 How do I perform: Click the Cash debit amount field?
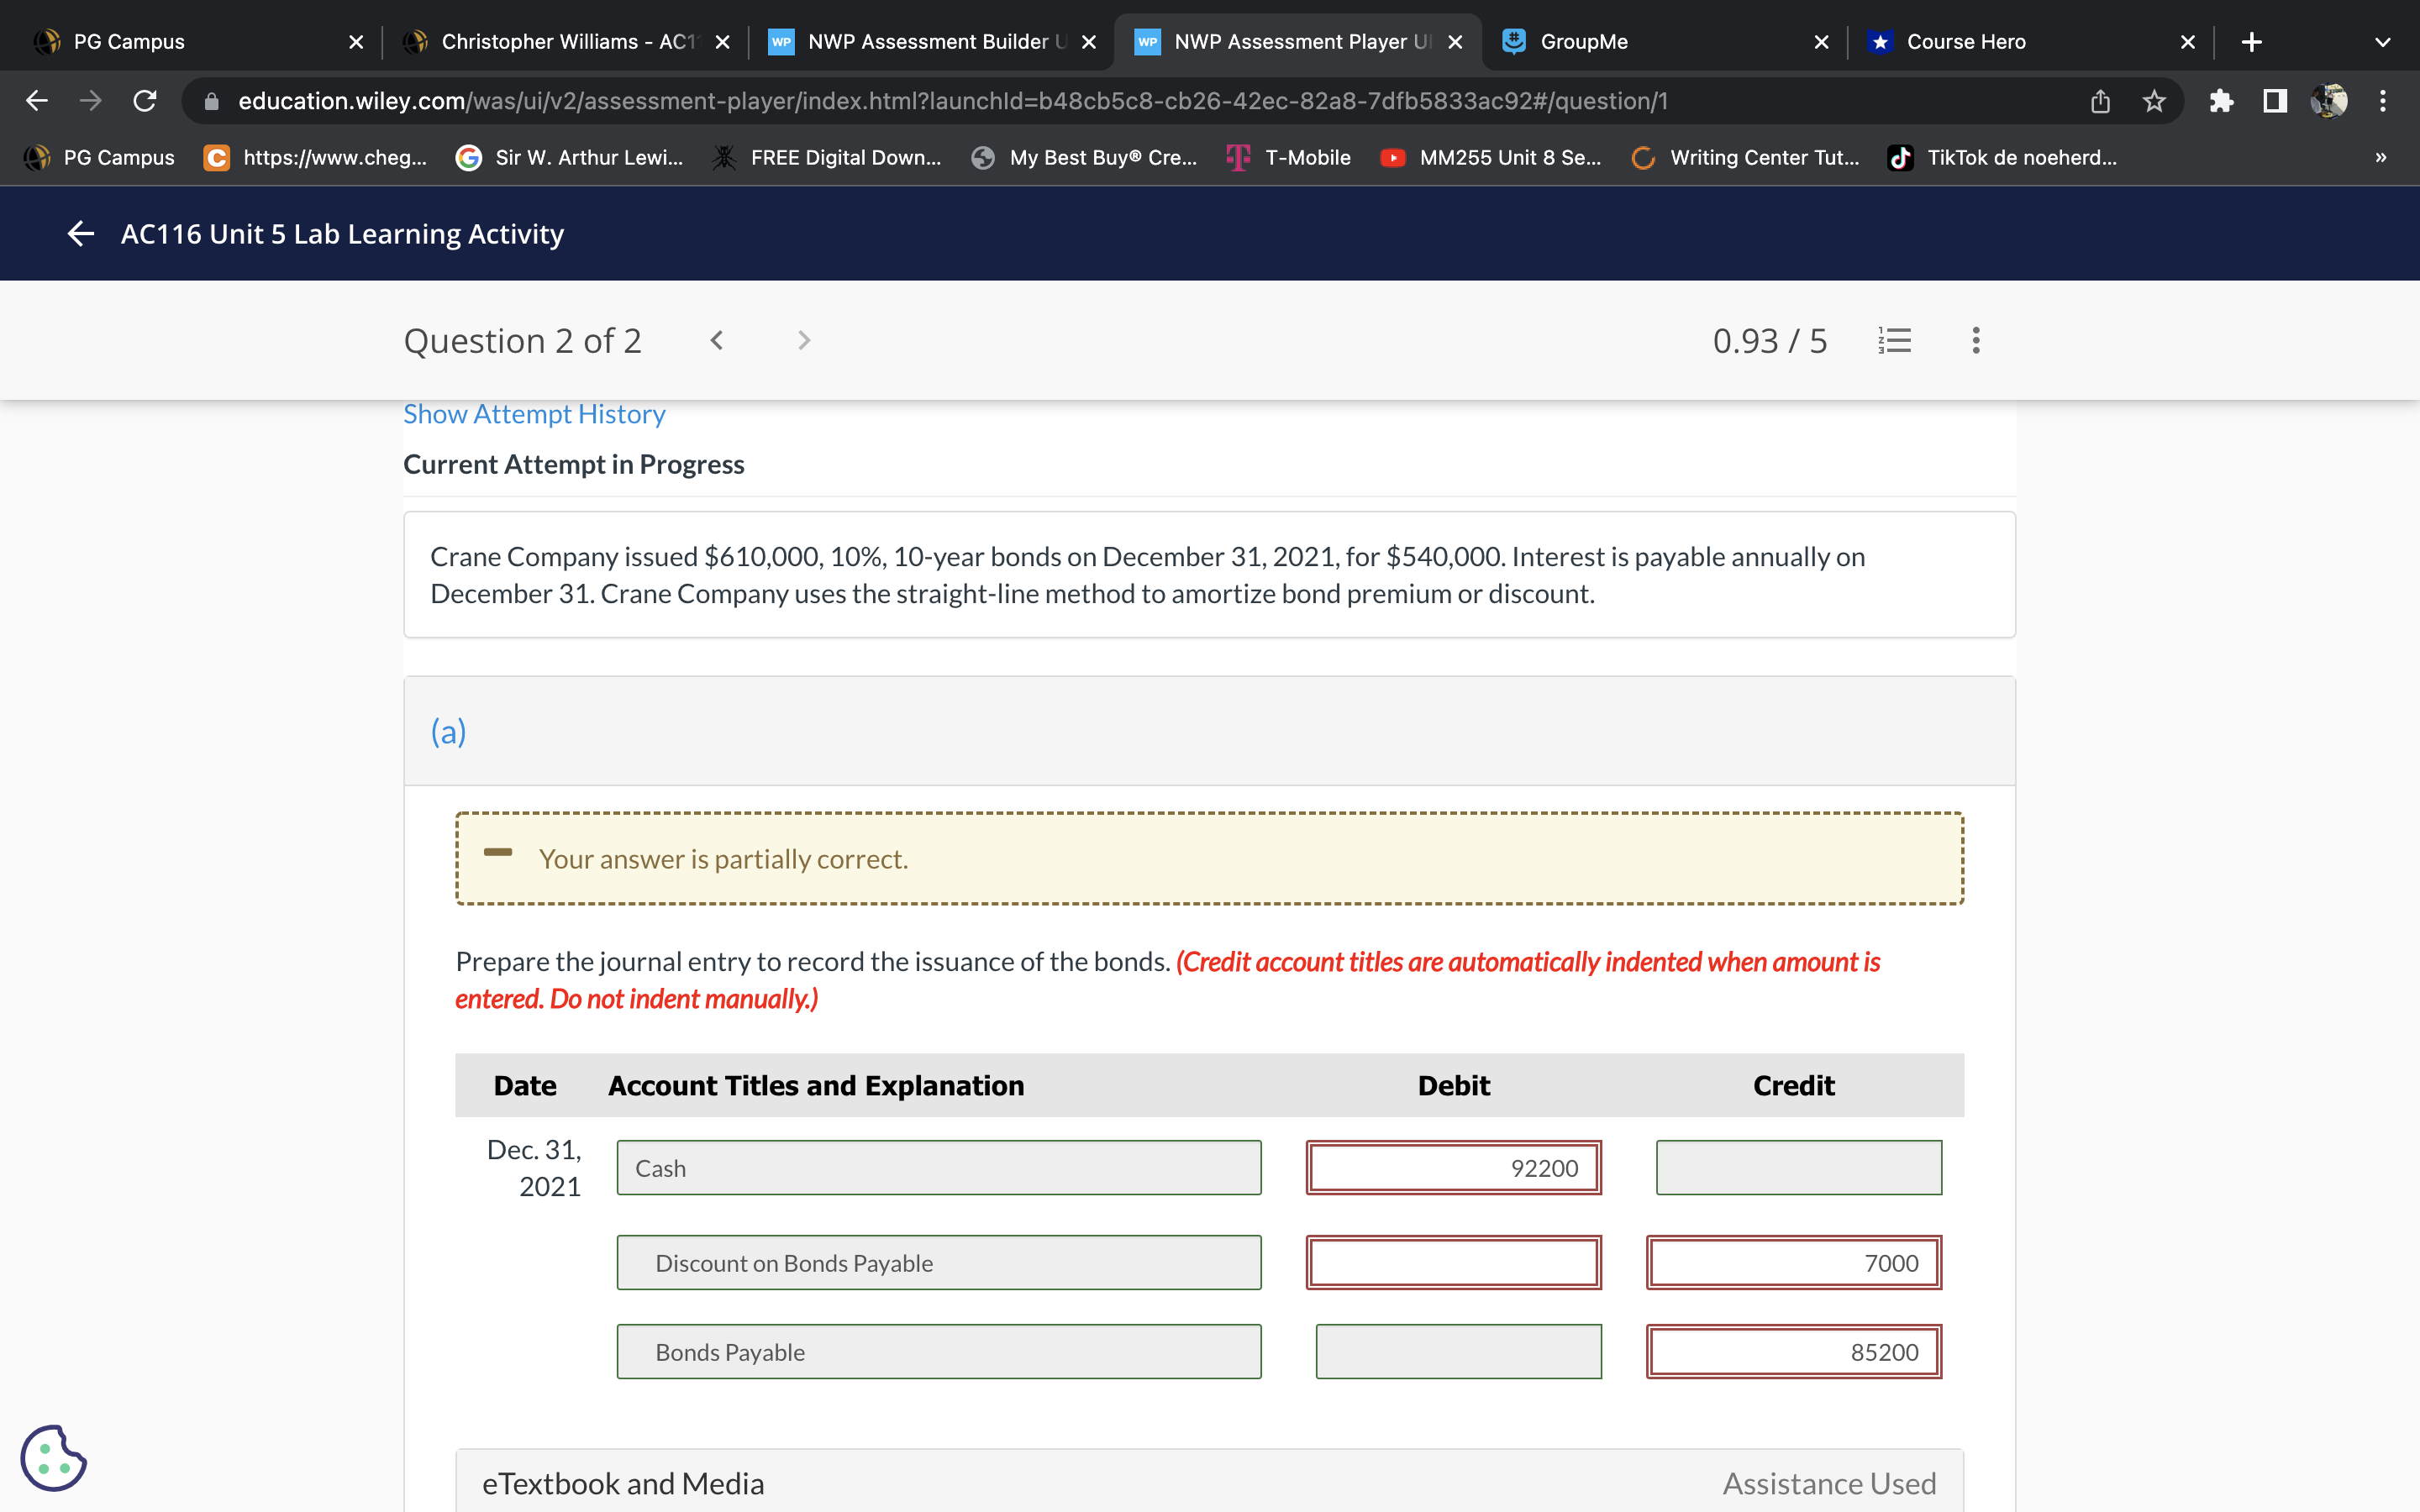point(1453,1168)
